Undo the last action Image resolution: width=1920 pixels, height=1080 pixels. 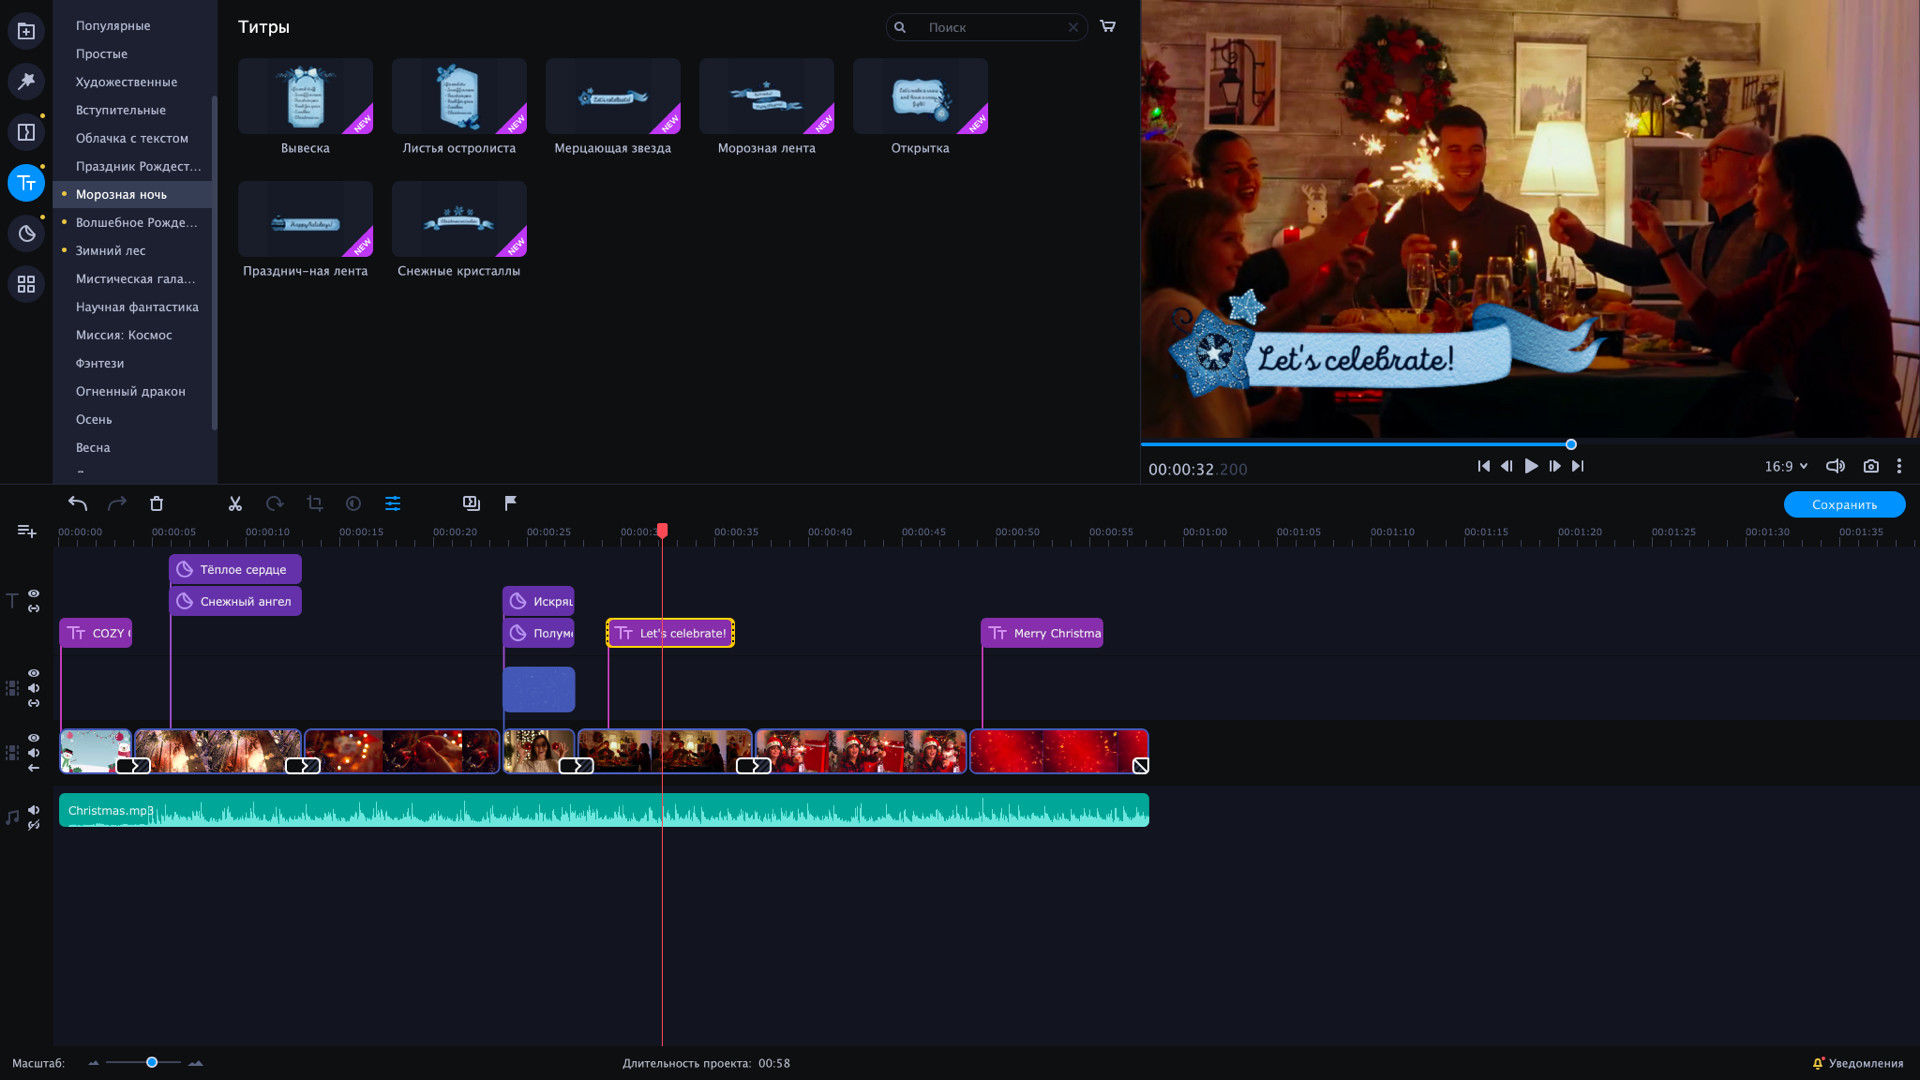point(77,503)
